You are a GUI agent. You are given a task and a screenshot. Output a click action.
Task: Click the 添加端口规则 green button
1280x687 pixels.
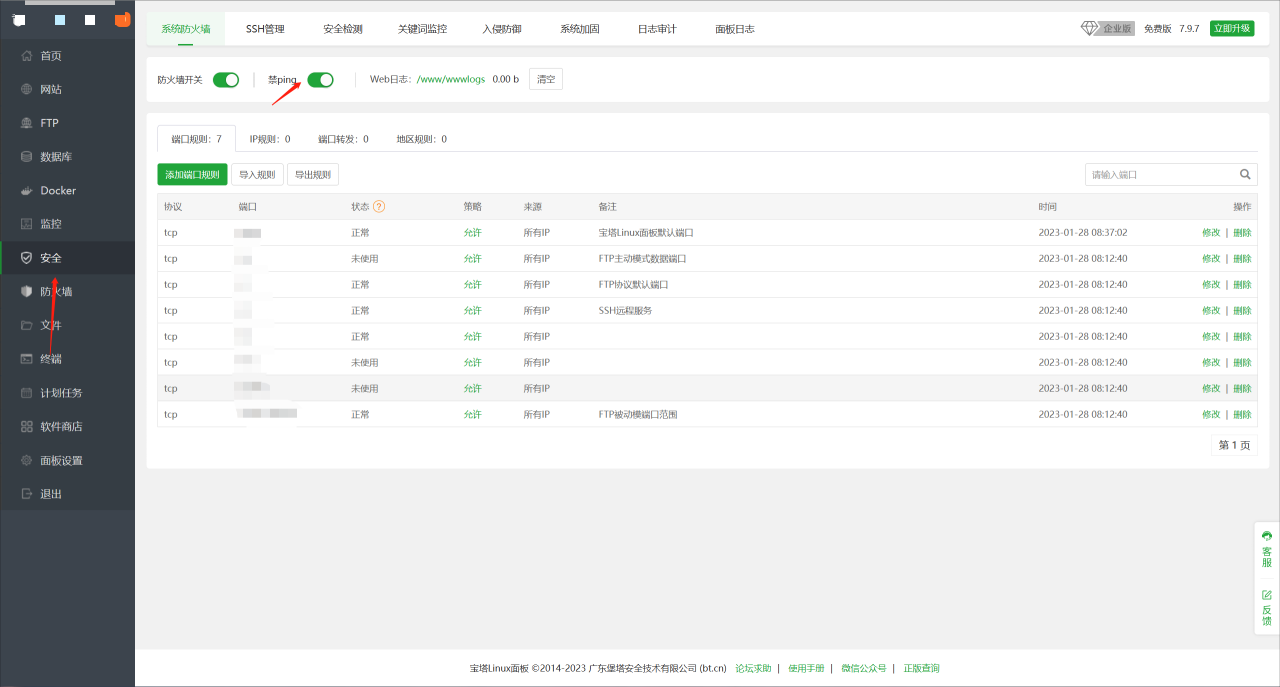(192, 175)
